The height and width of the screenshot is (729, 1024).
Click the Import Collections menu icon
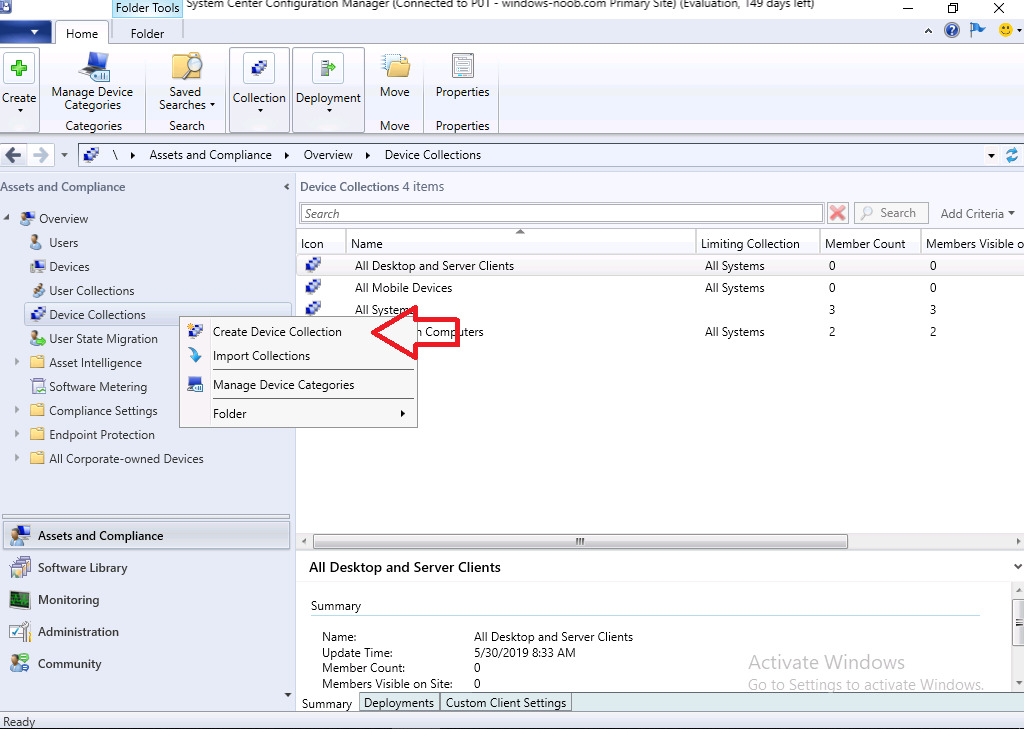(x=195, y=355)
